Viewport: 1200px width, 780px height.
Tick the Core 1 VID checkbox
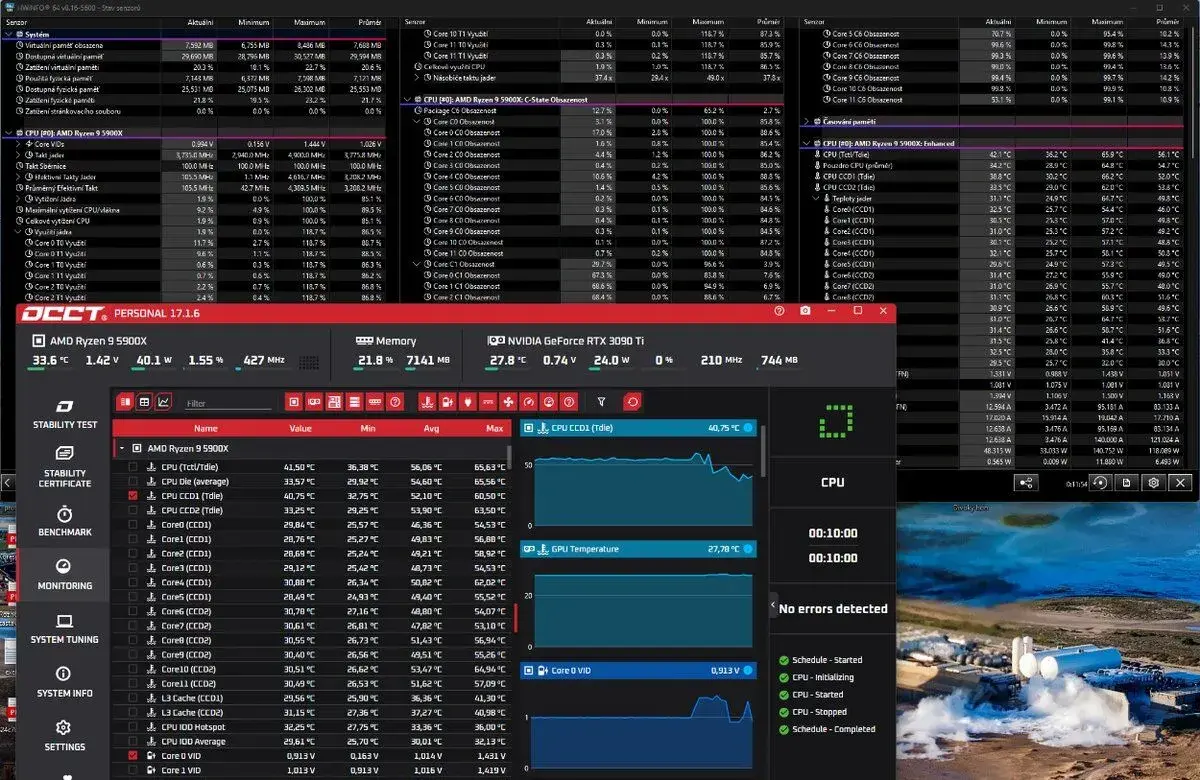click(133, 770)
